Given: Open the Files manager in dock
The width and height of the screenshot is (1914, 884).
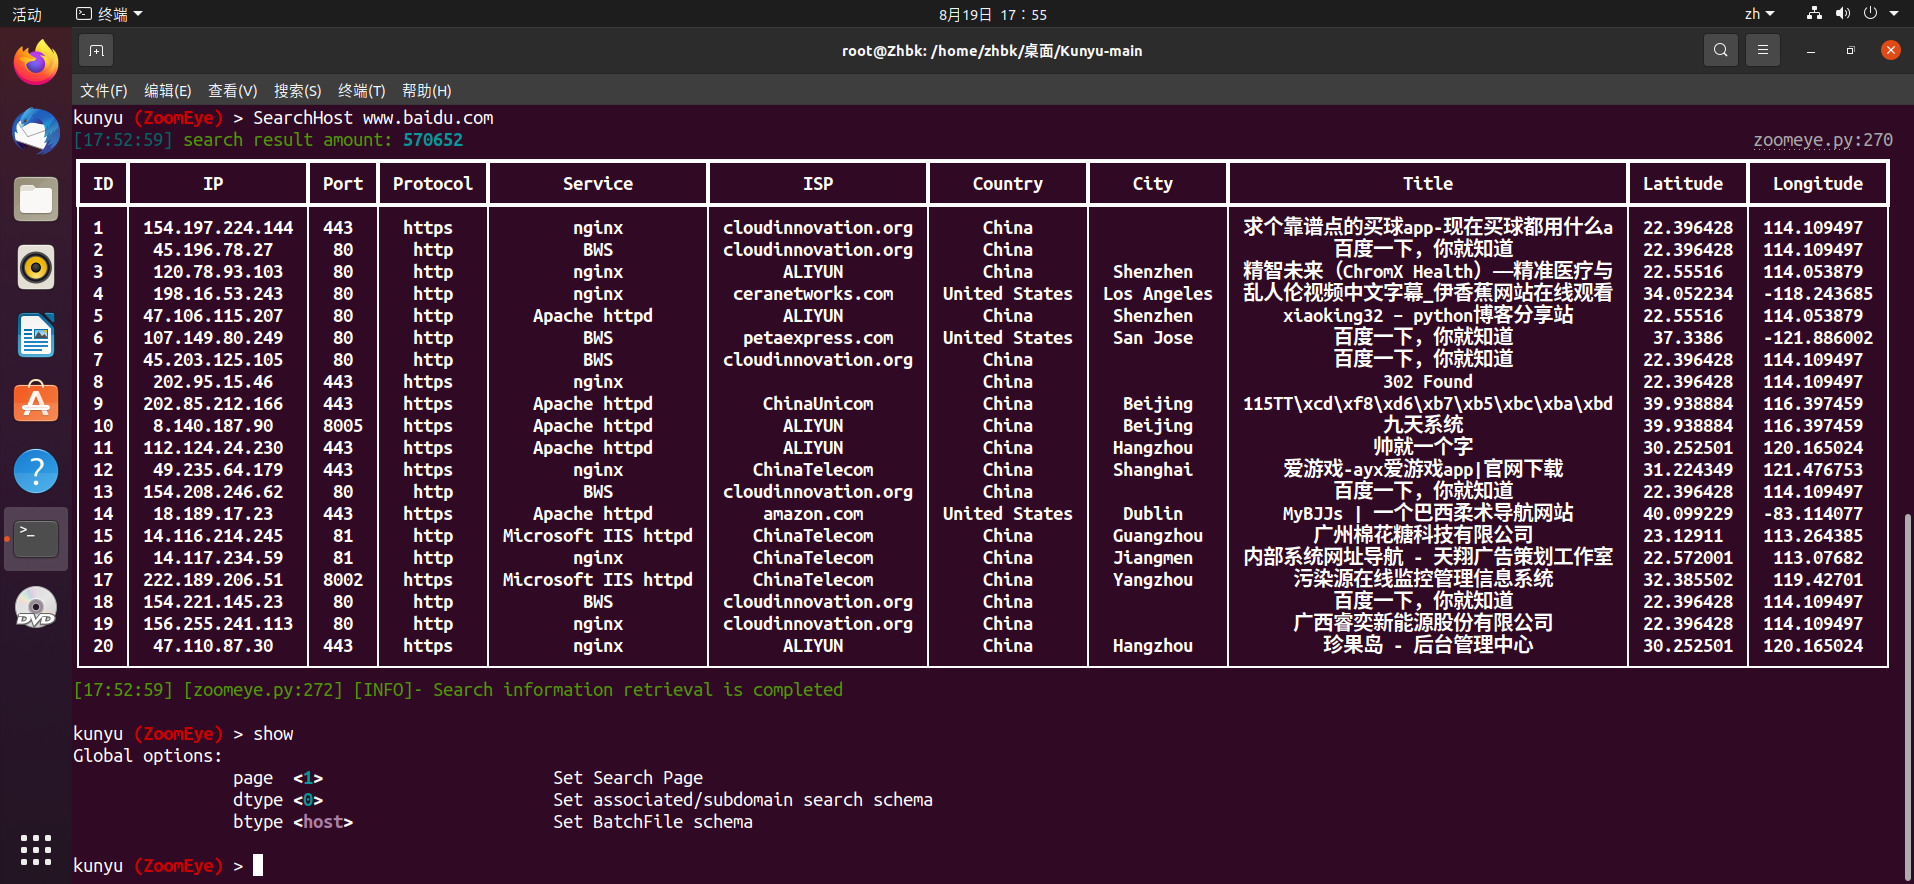Looking at the screenshot, I should (36, 199).
